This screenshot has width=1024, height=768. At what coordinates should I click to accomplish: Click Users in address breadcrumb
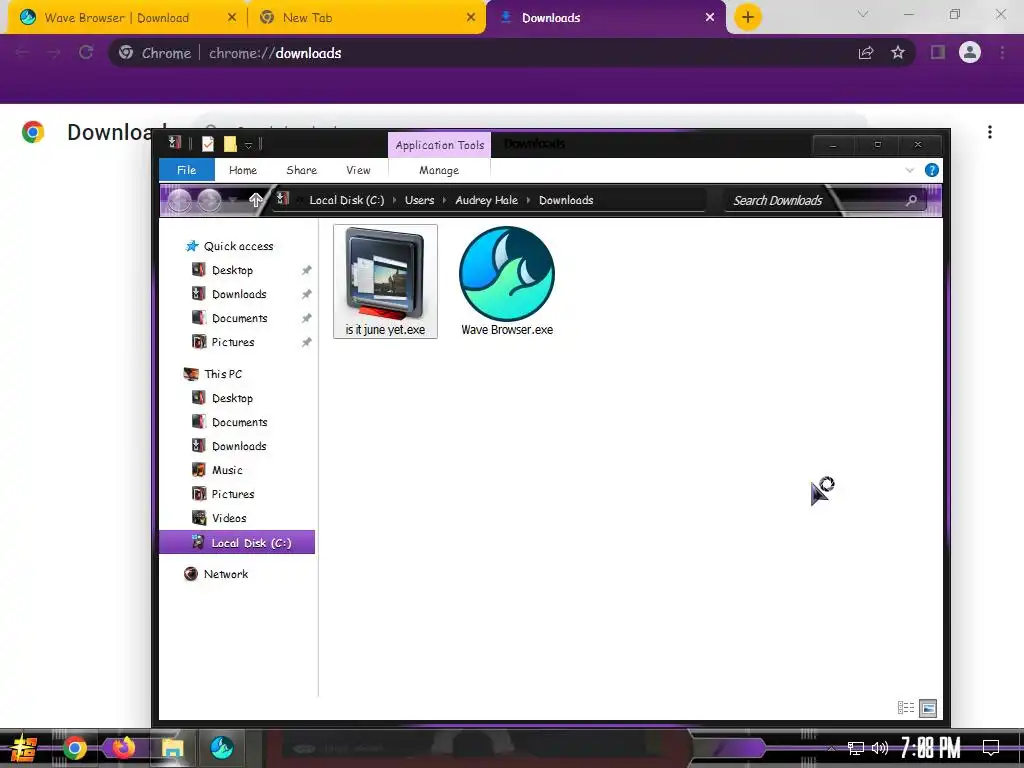pyautogui.click(x=419, y=200)
